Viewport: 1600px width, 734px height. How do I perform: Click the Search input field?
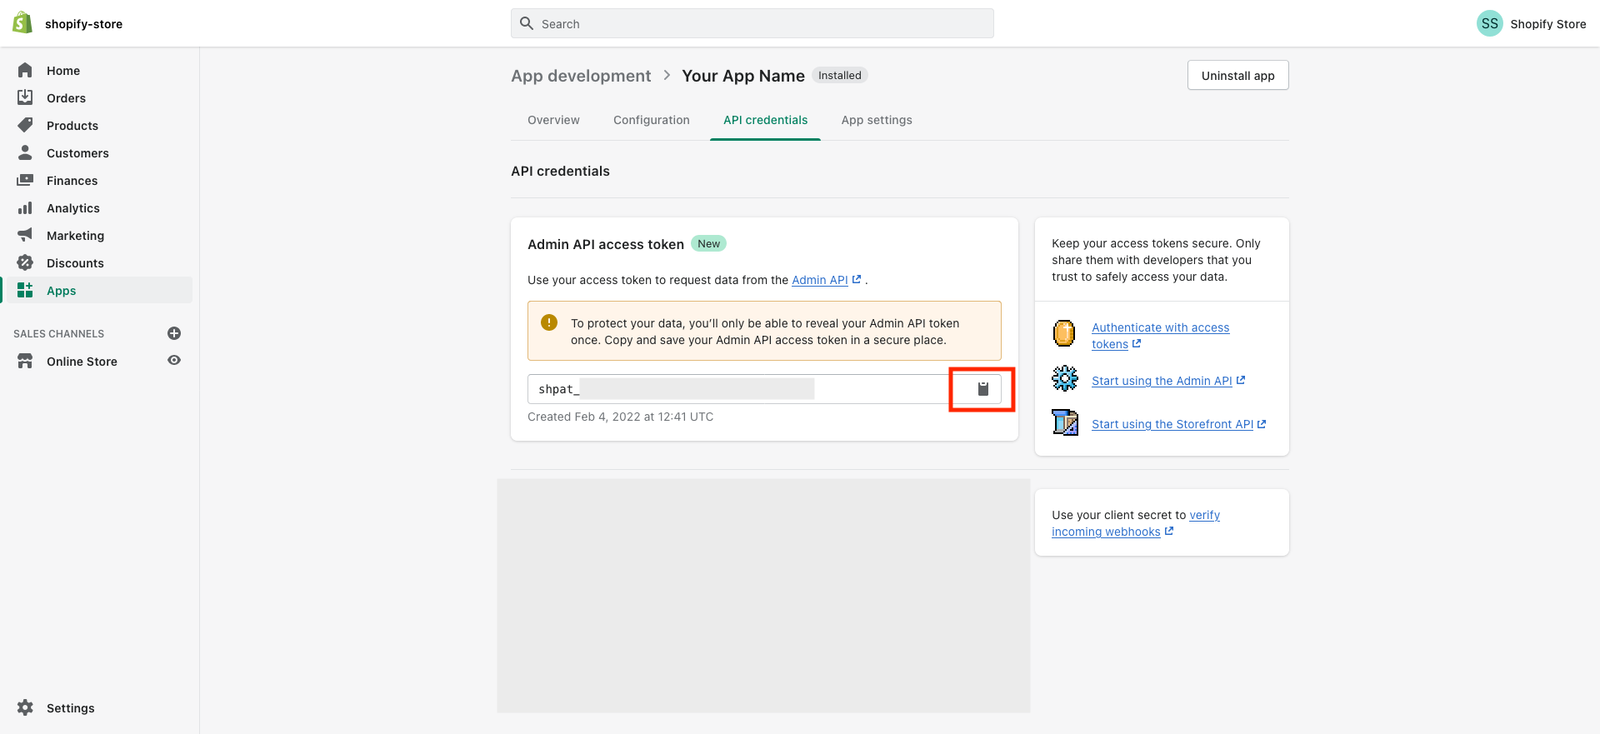point(752,24)
